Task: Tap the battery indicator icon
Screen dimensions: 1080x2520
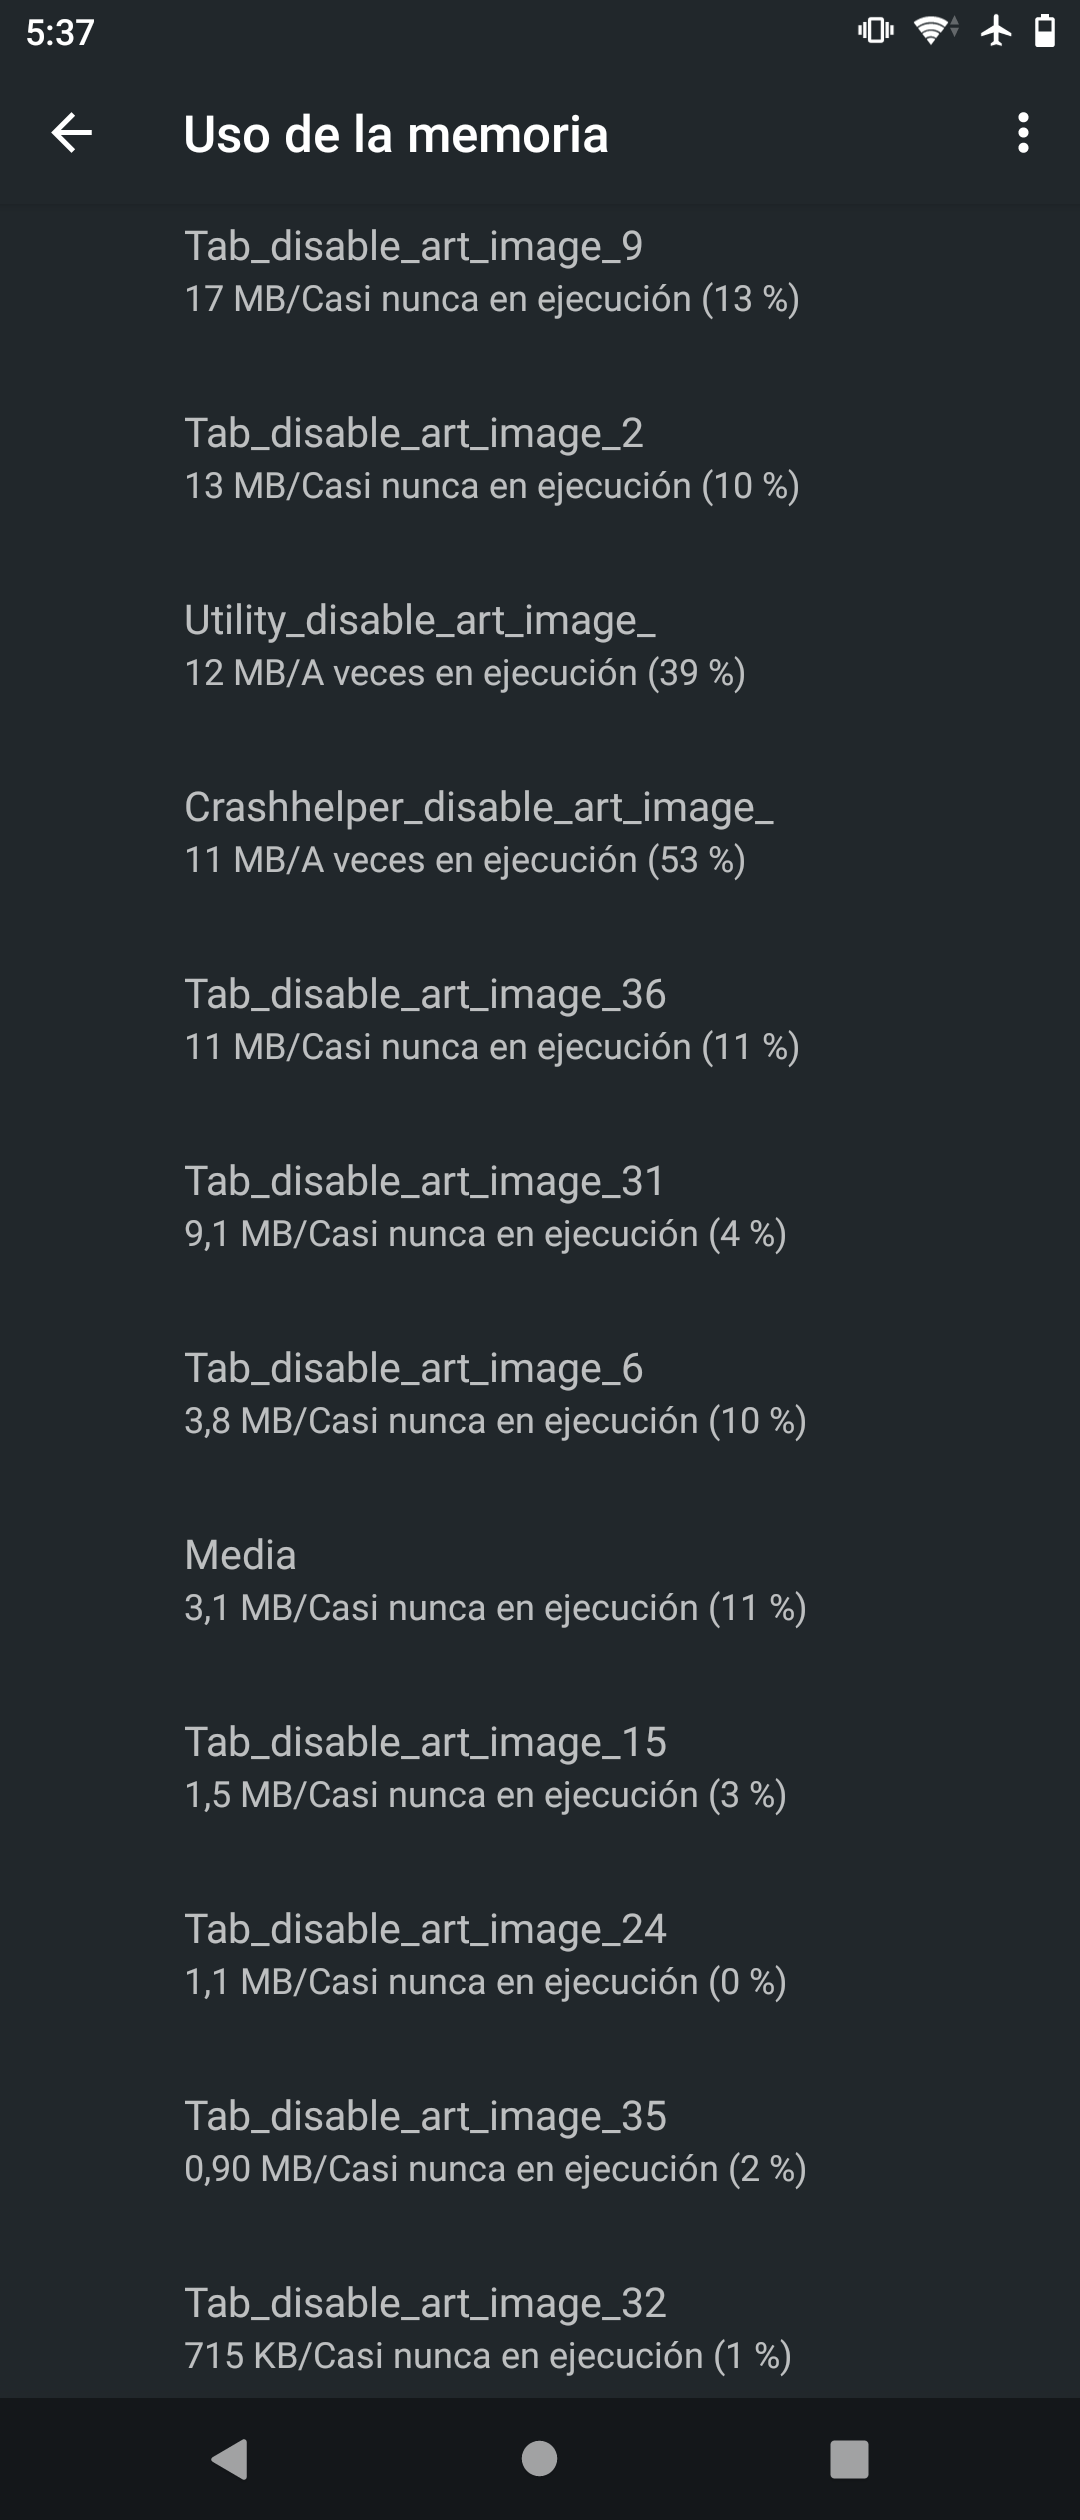Action: tap(1044, 32)
